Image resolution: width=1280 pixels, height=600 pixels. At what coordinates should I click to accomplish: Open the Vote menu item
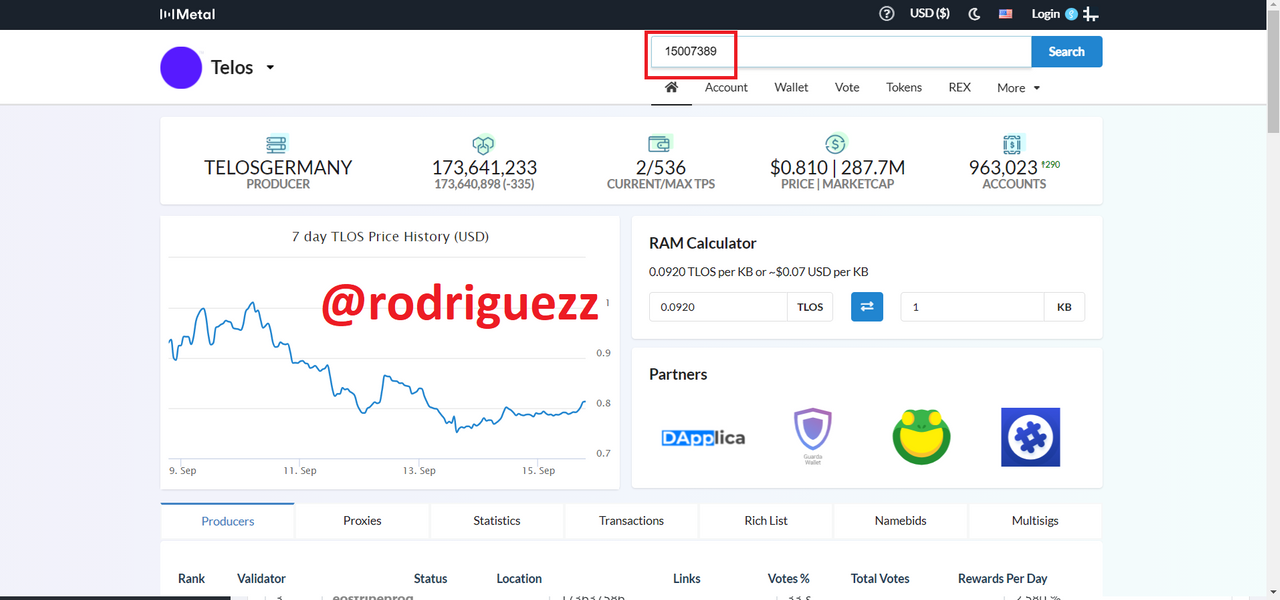[x=847, y=87]
